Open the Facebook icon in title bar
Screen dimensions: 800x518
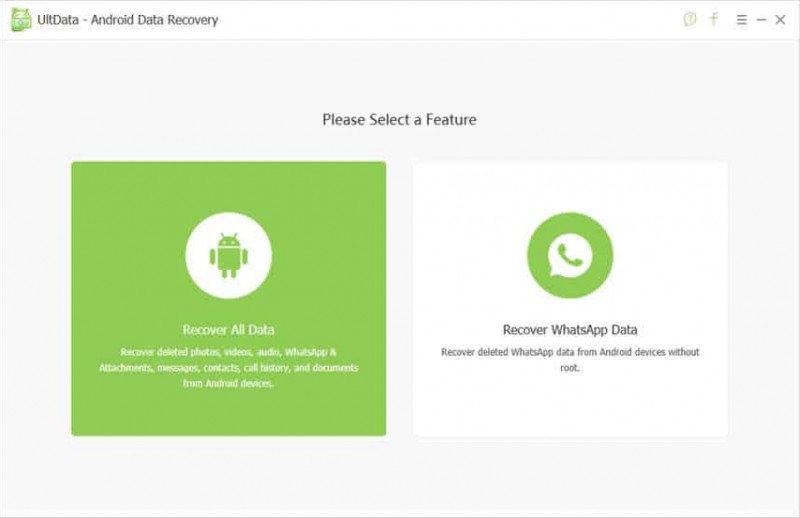(x=714, y=19)
